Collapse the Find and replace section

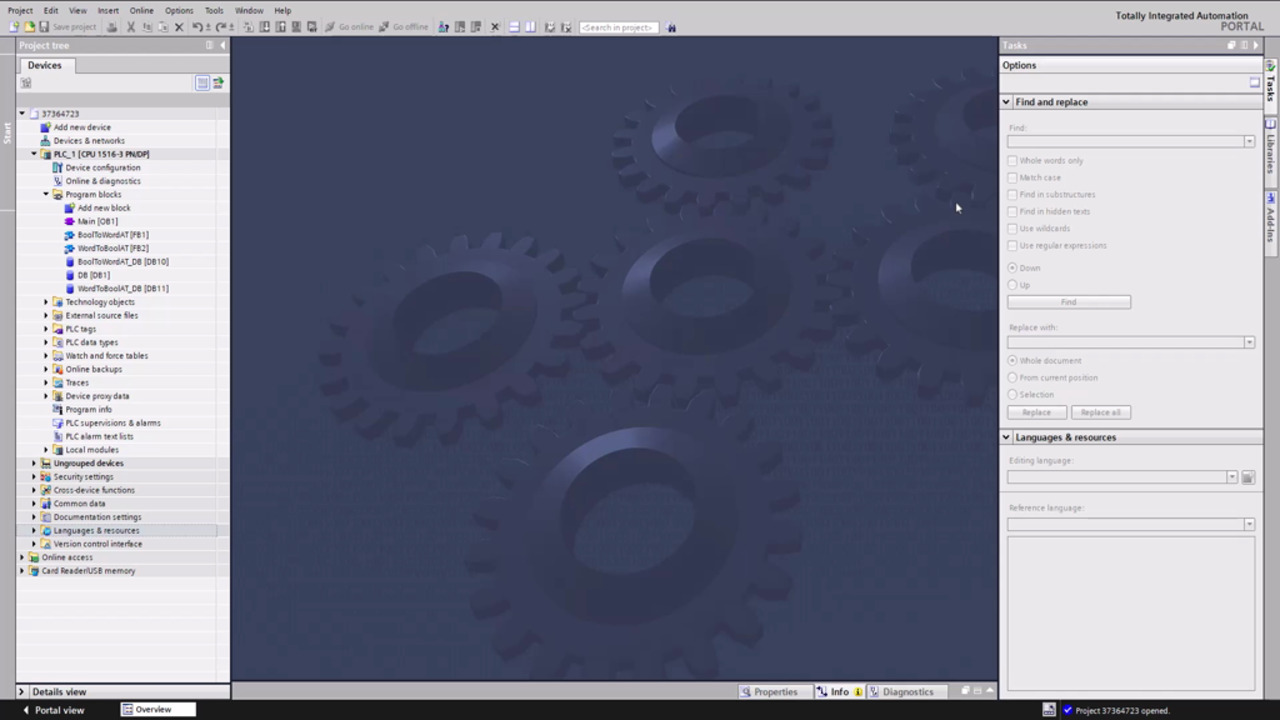click(x=1006, y=102)
